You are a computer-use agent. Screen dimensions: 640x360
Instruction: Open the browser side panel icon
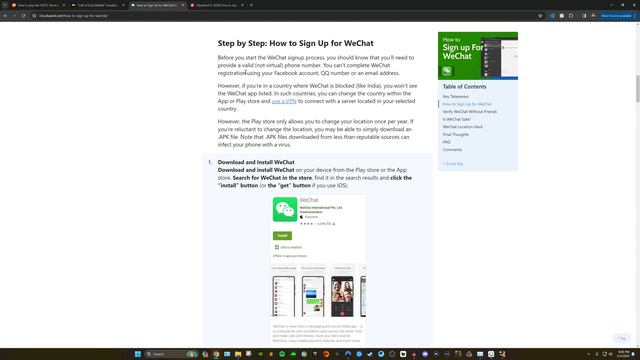[584, 16]
